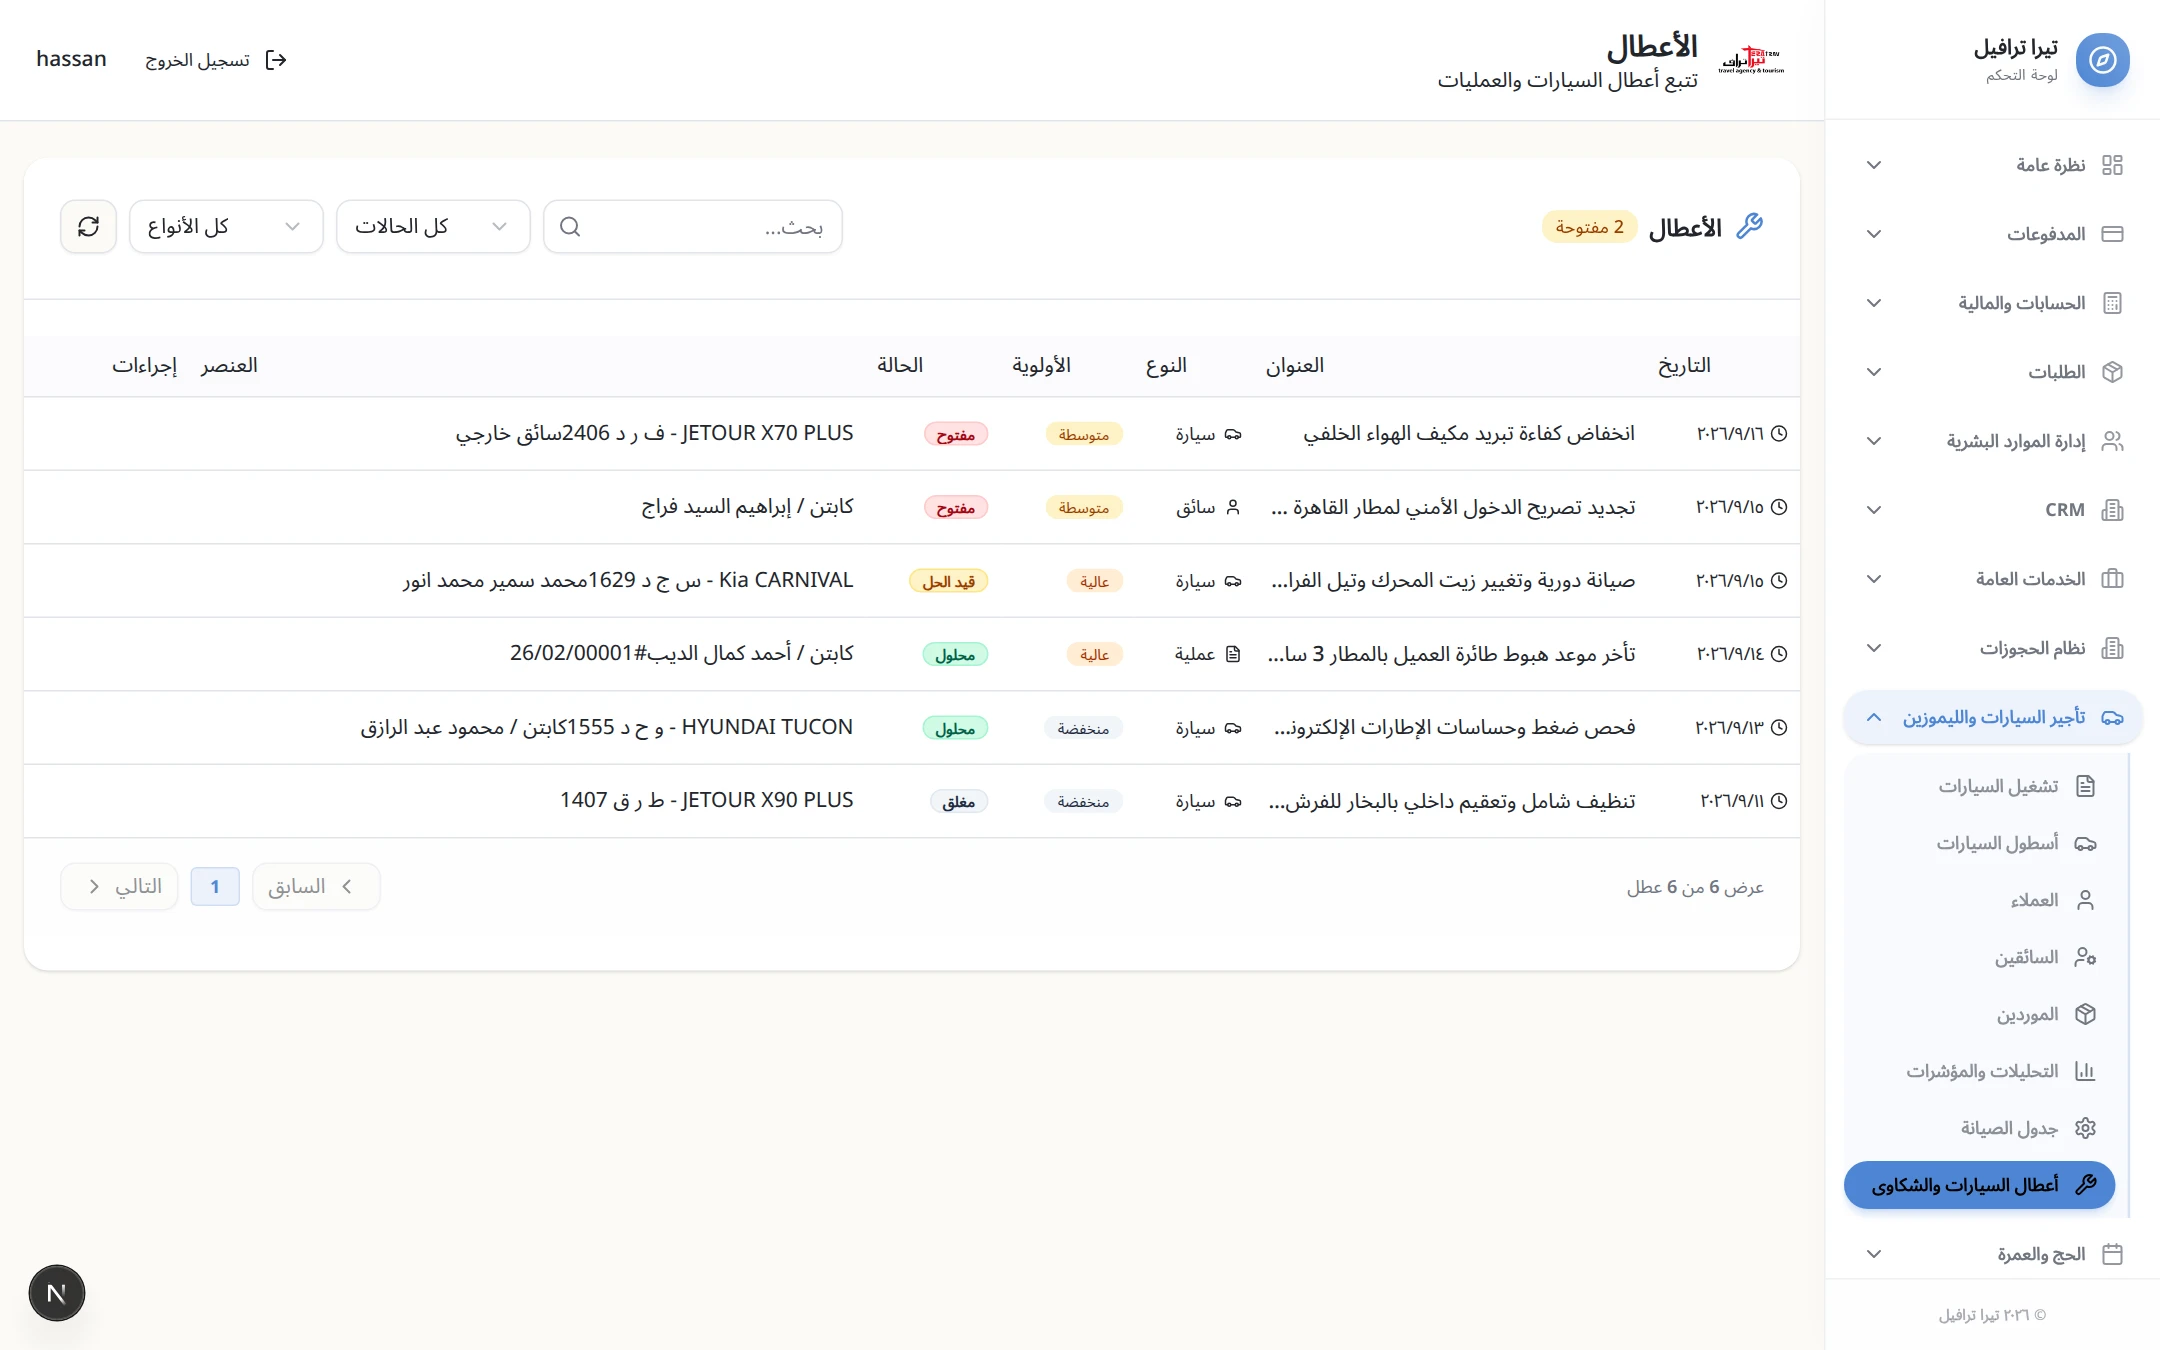Collapse تأجير السيارات والليموزين section
The height and width of the screenshot is (1350, 2160).
[1993, 717]
